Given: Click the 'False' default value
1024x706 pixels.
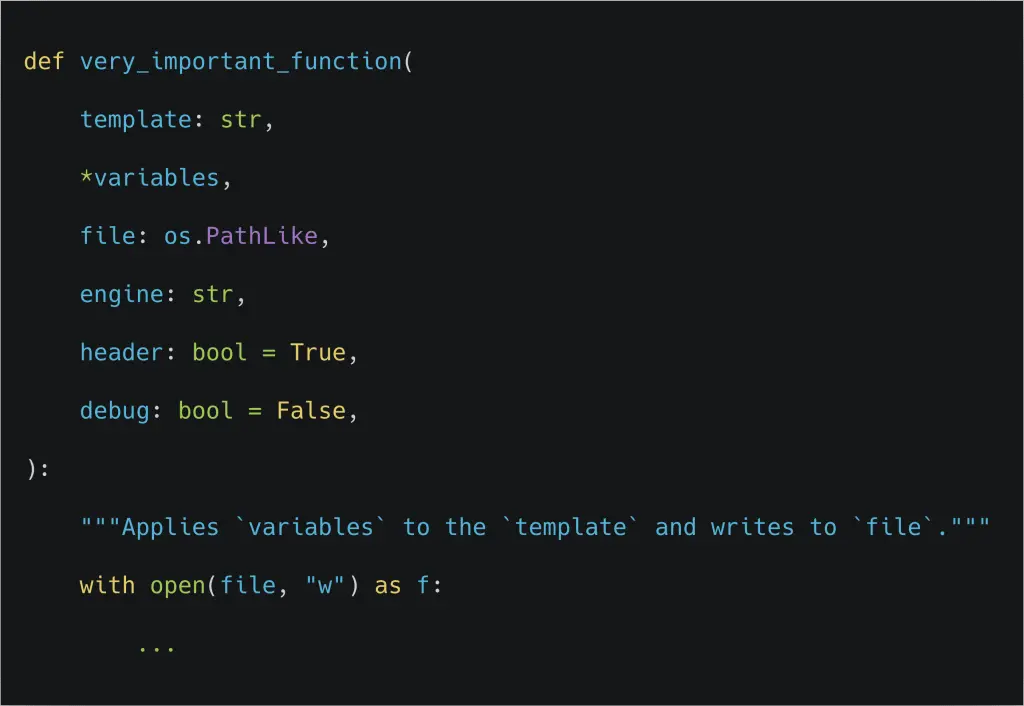Looking at the screenshot, I should (x=310, y=410).
